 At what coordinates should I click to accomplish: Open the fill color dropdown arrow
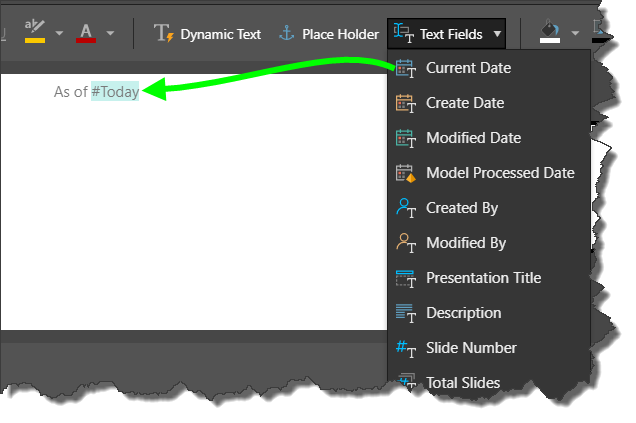[575, 34]
